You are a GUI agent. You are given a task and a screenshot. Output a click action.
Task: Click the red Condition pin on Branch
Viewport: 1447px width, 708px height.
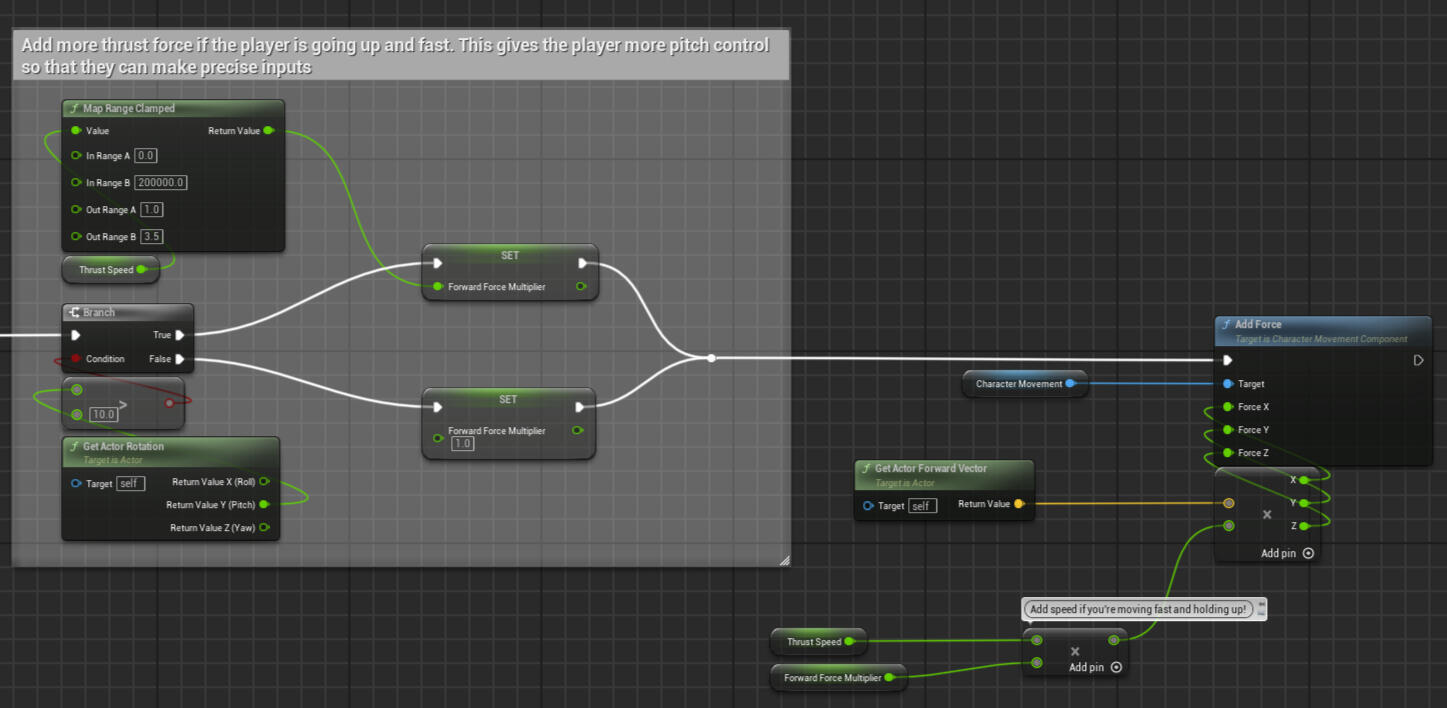(x=76, y=359)
